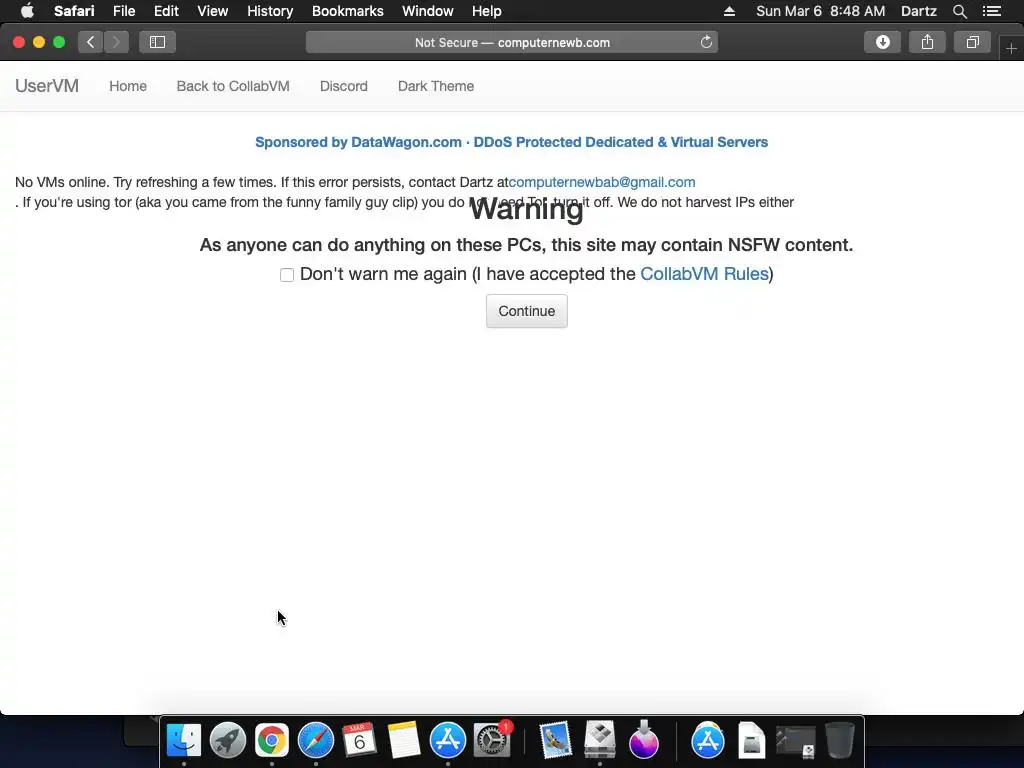Click the UserVM brand title
This screenshot has height=768, width=1024.
click(x=47, y=86)
